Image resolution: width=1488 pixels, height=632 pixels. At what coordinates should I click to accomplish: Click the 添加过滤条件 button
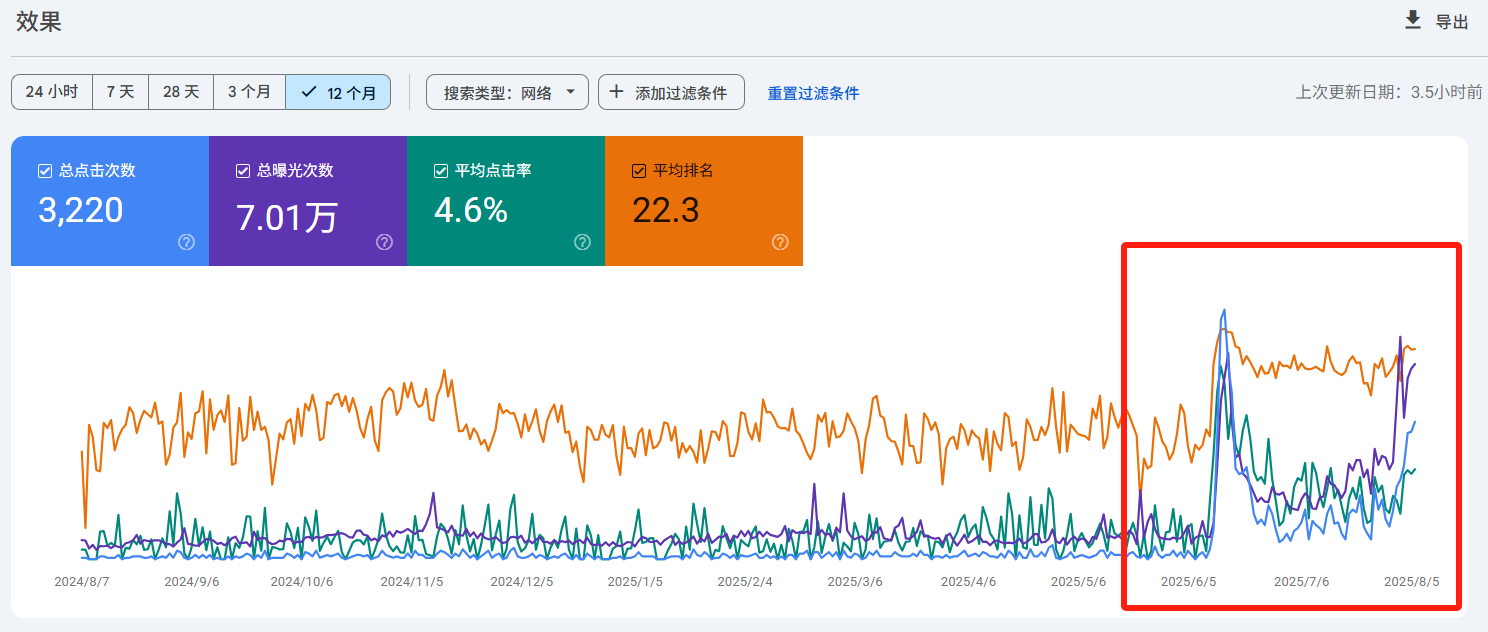pos(671,92)
